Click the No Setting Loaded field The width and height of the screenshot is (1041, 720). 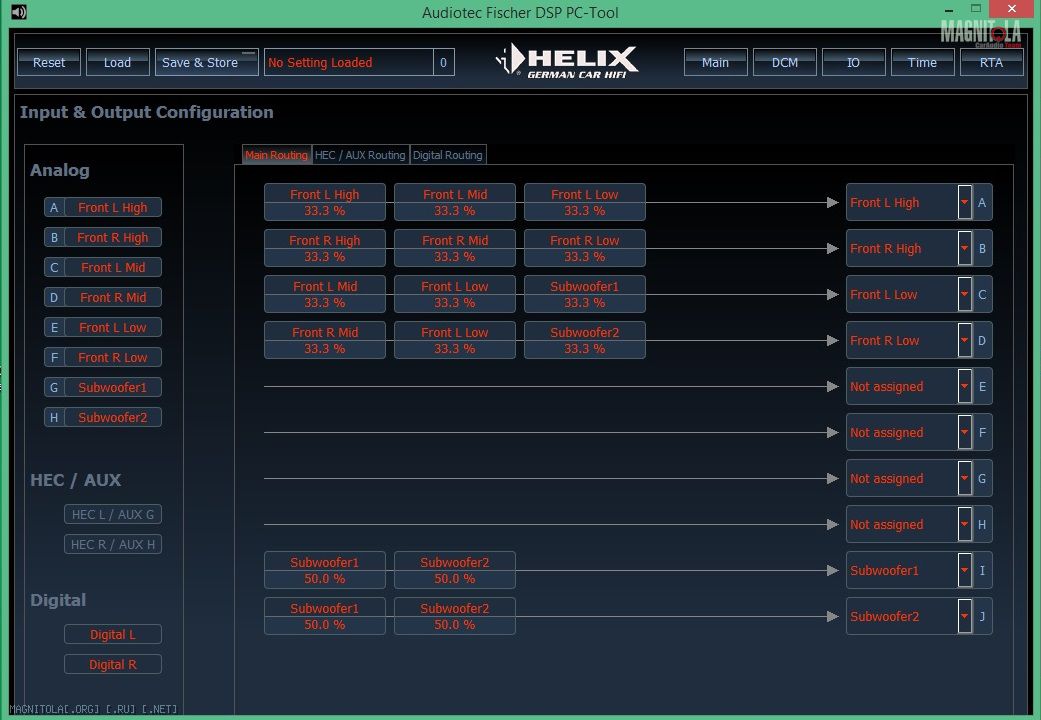[348, 62]
